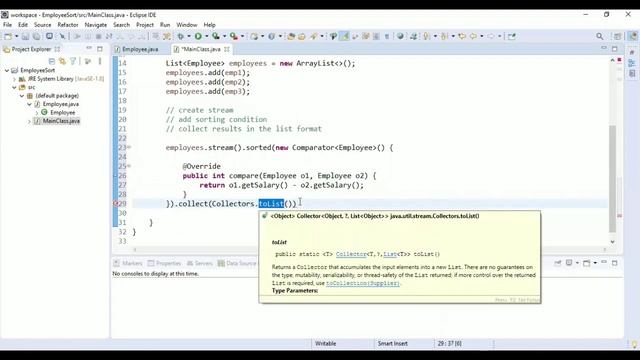Click the Search flashlight toolbar icon
The height and width of the screenshot is (360, 640).
coord(314,36)
